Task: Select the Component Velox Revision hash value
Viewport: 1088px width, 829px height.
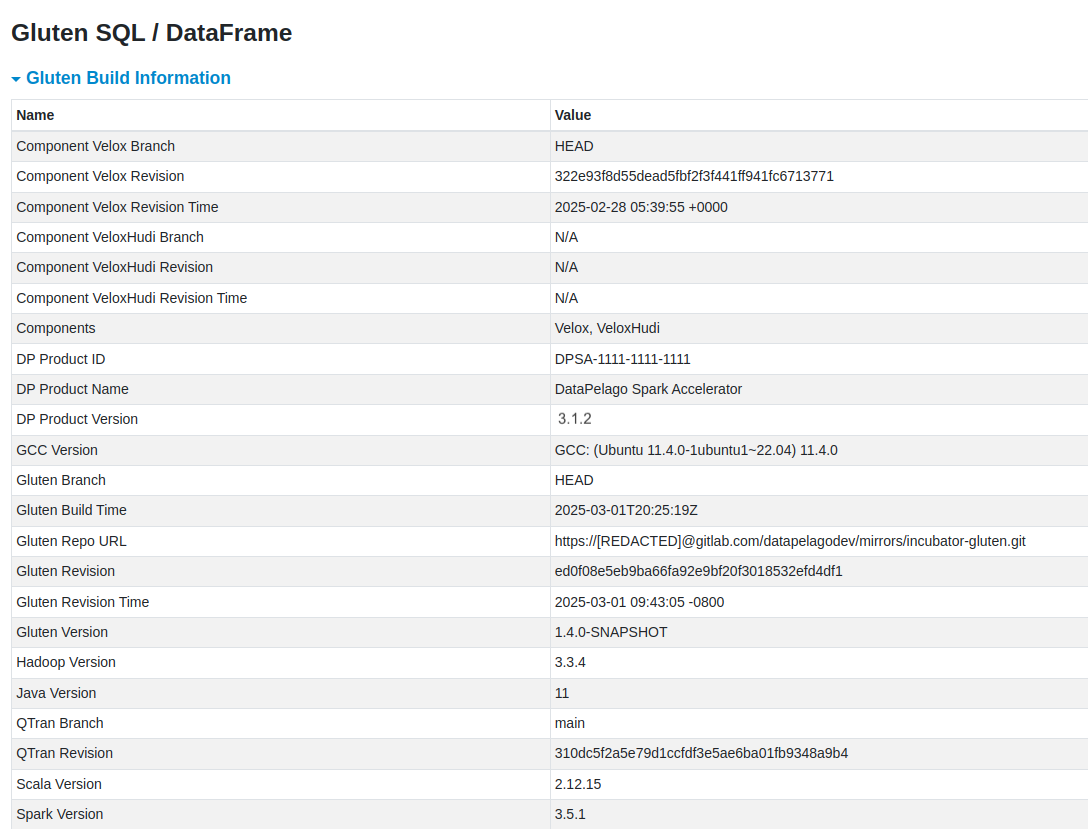Action: (694, 176)
